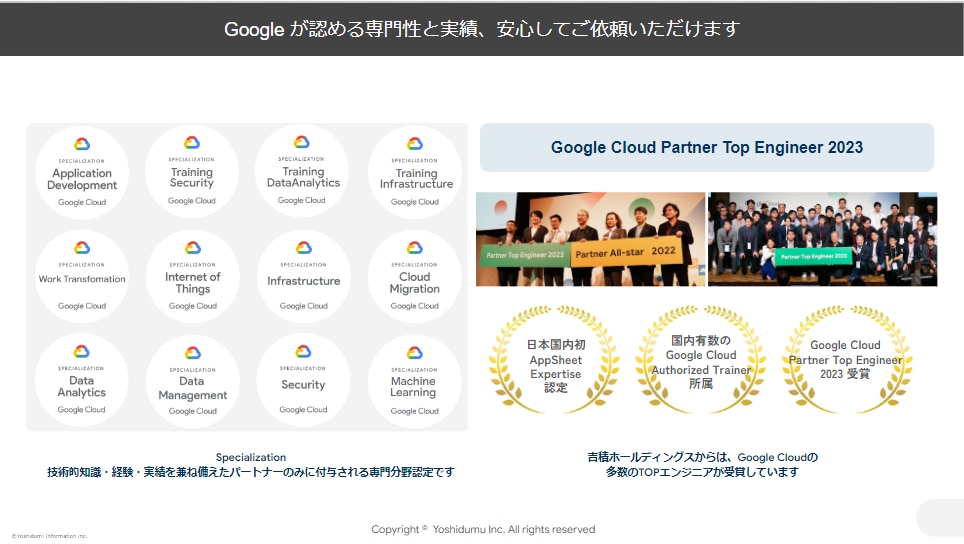Select the 吉積ホールディングスからは caption line
Image resolution: width=964 pixels, height=544 pixels.
point(702,457)
